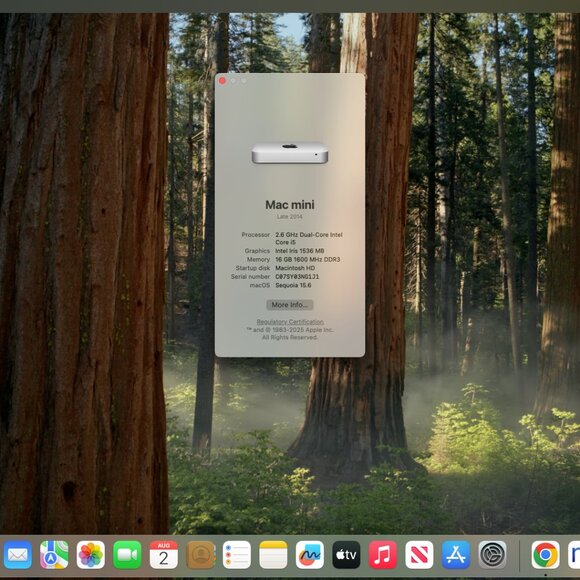Launch Freeform from the Dock
This screenshot has width=580, height=580.
(x=310, y=554)
